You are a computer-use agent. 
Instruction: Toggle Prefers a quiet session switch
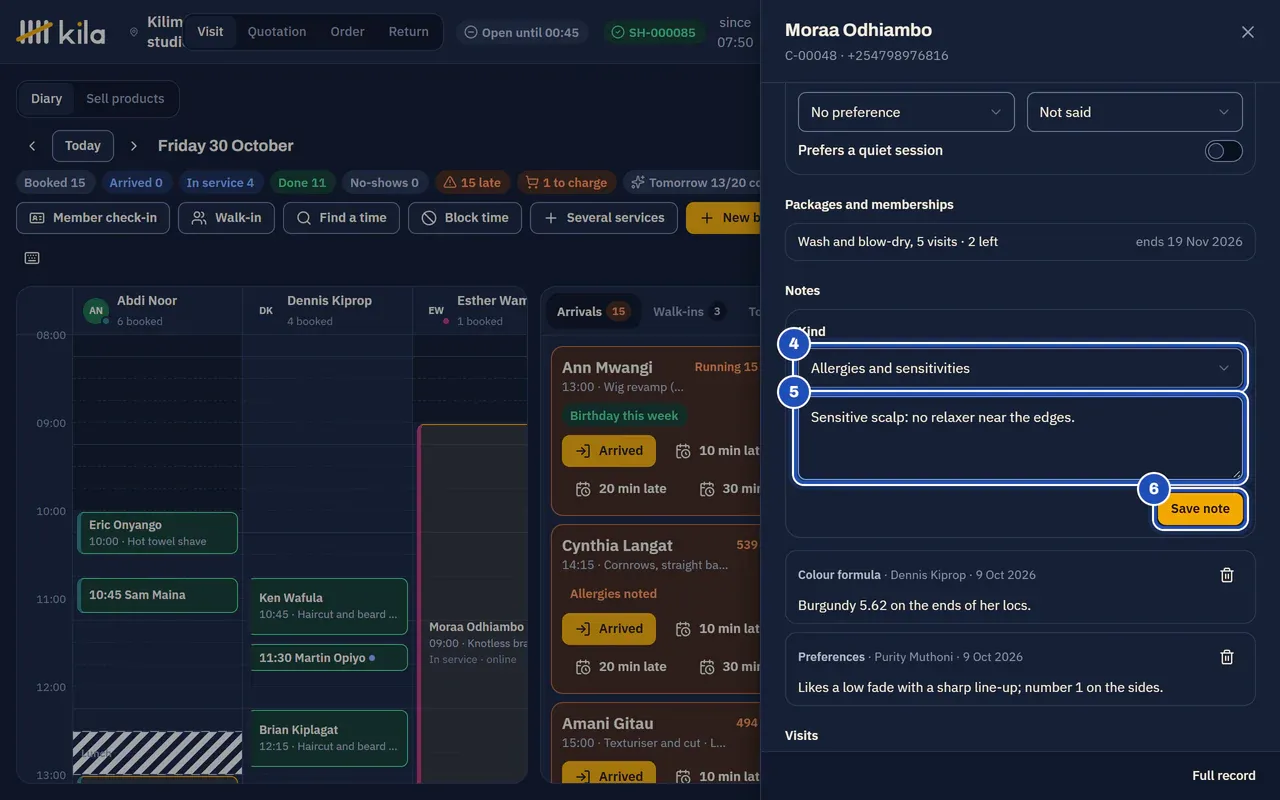coord(1224,151)
